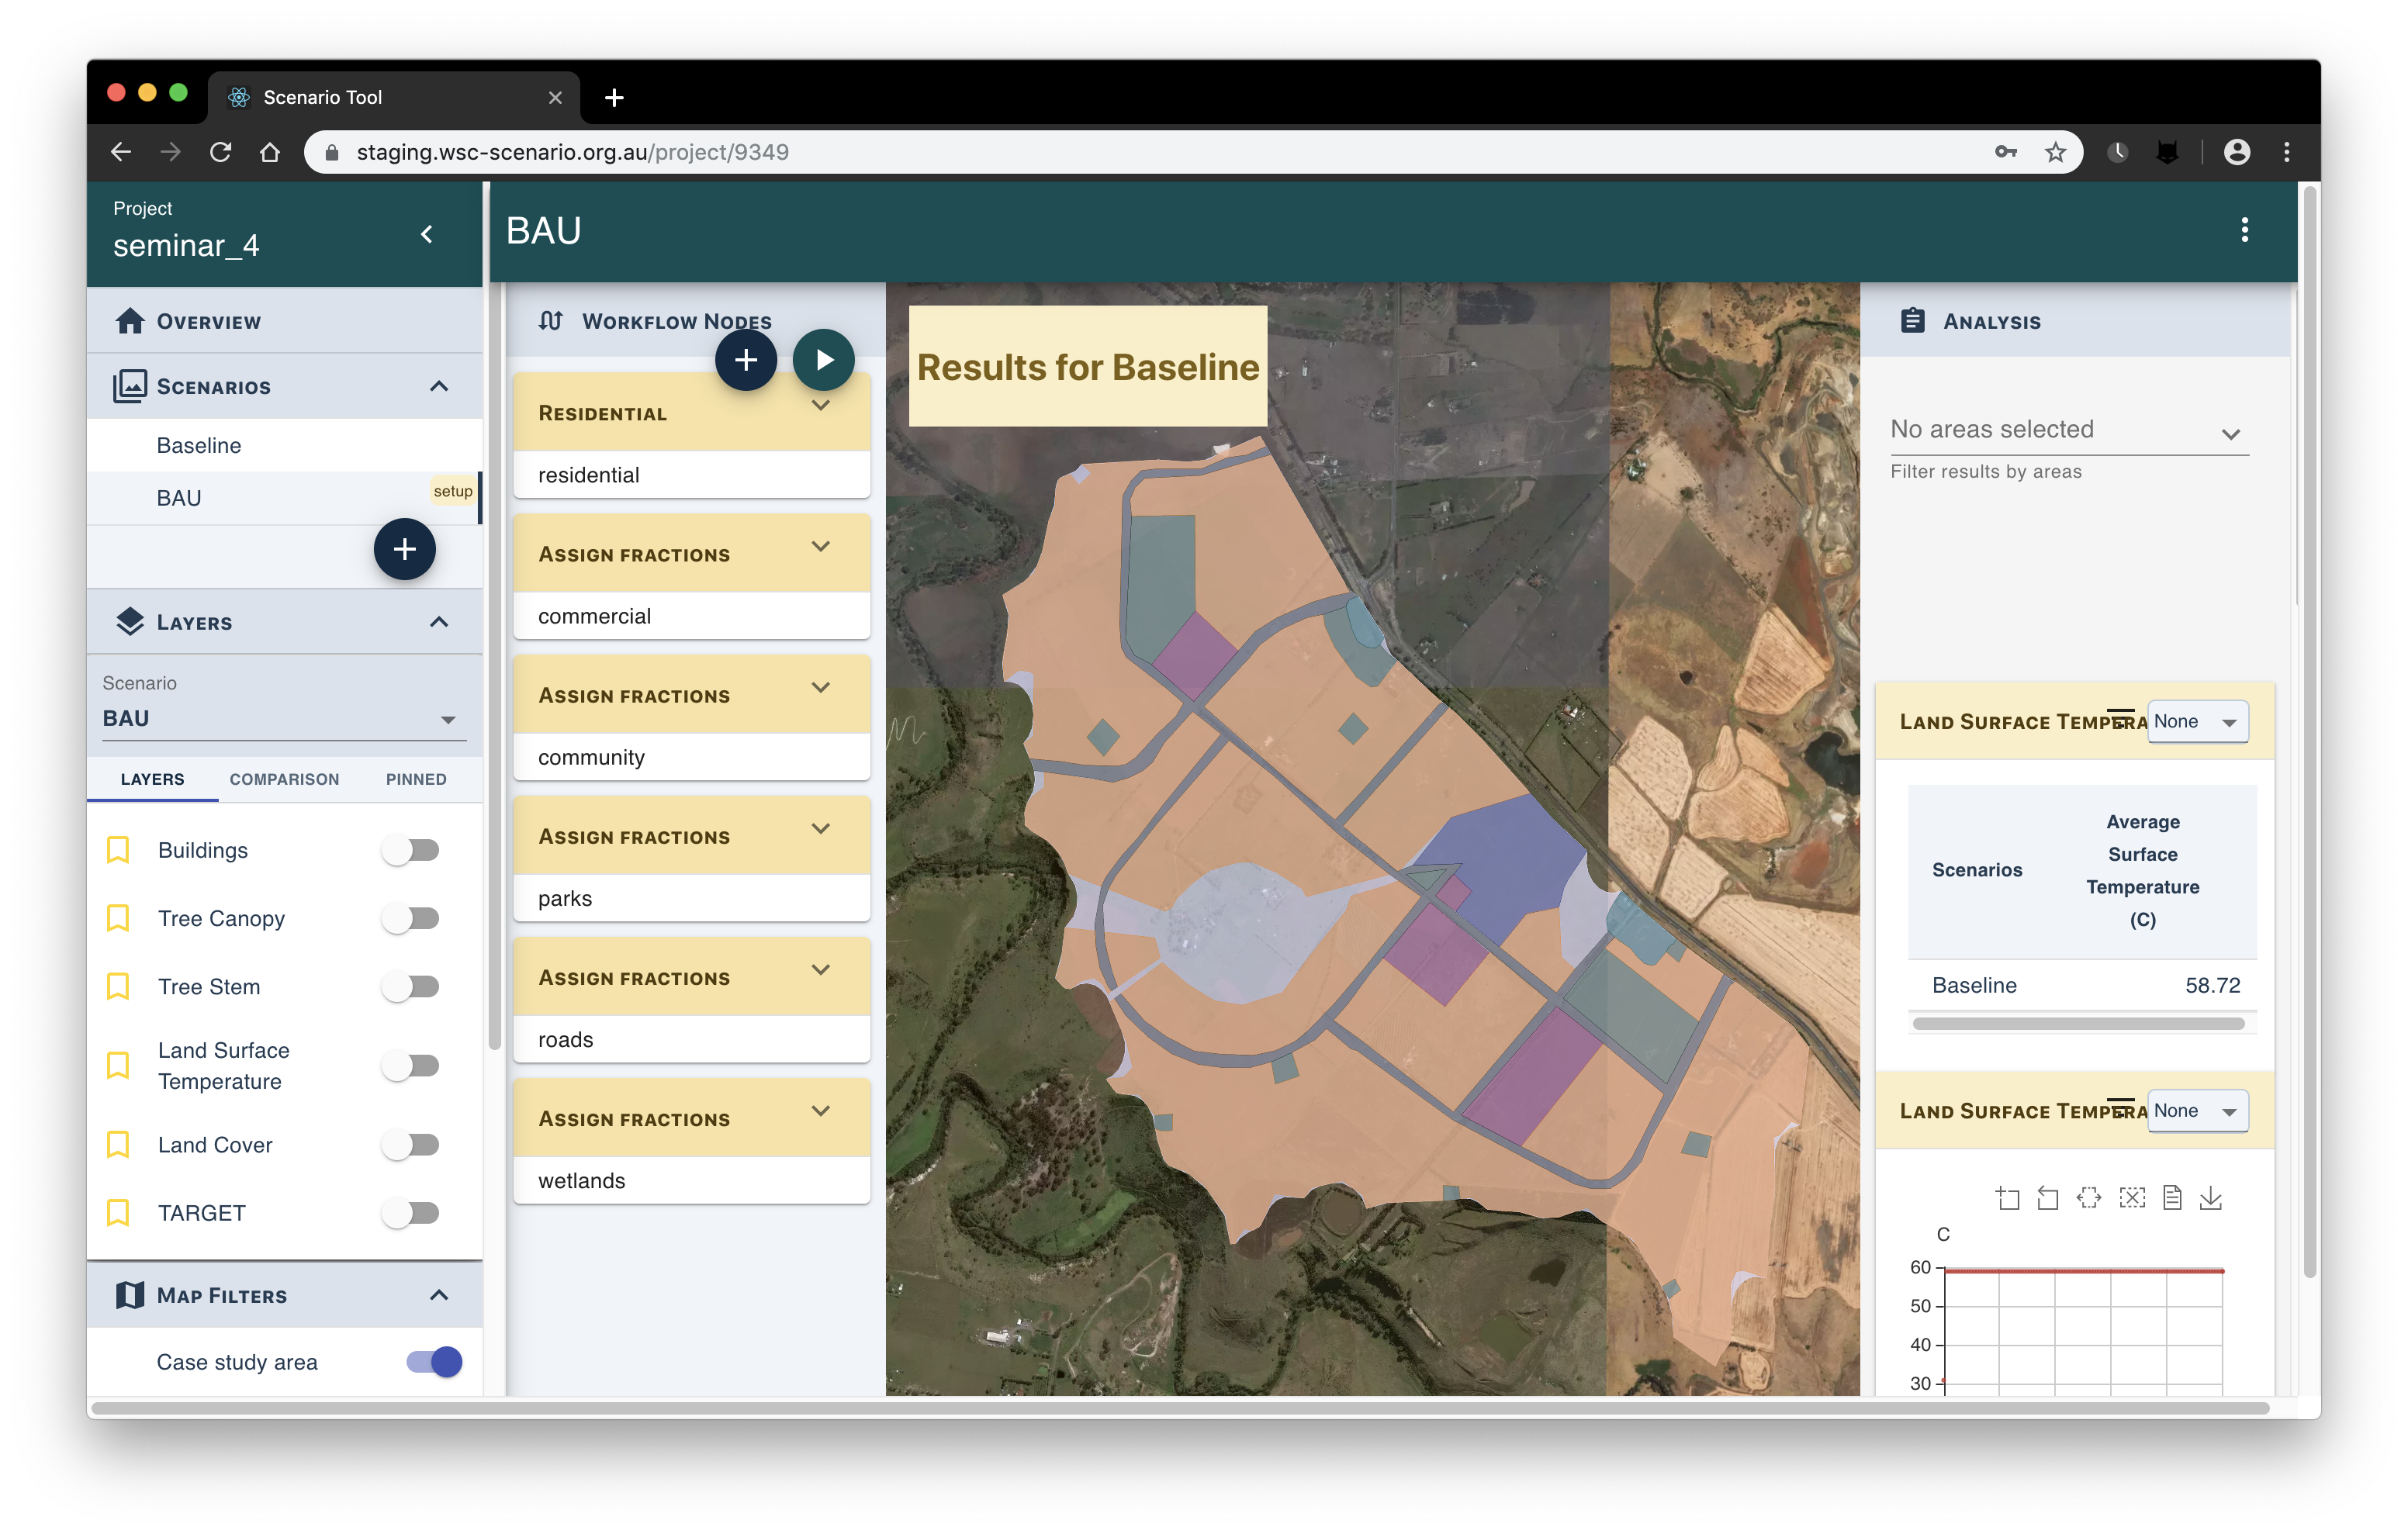2408x1534 pixels.
Task: Click the roads workflow node entry
Action: (691, 1039)
